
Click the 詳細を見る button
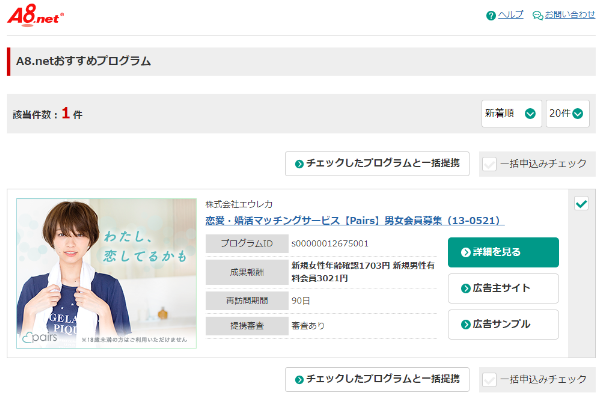(503, 252)
